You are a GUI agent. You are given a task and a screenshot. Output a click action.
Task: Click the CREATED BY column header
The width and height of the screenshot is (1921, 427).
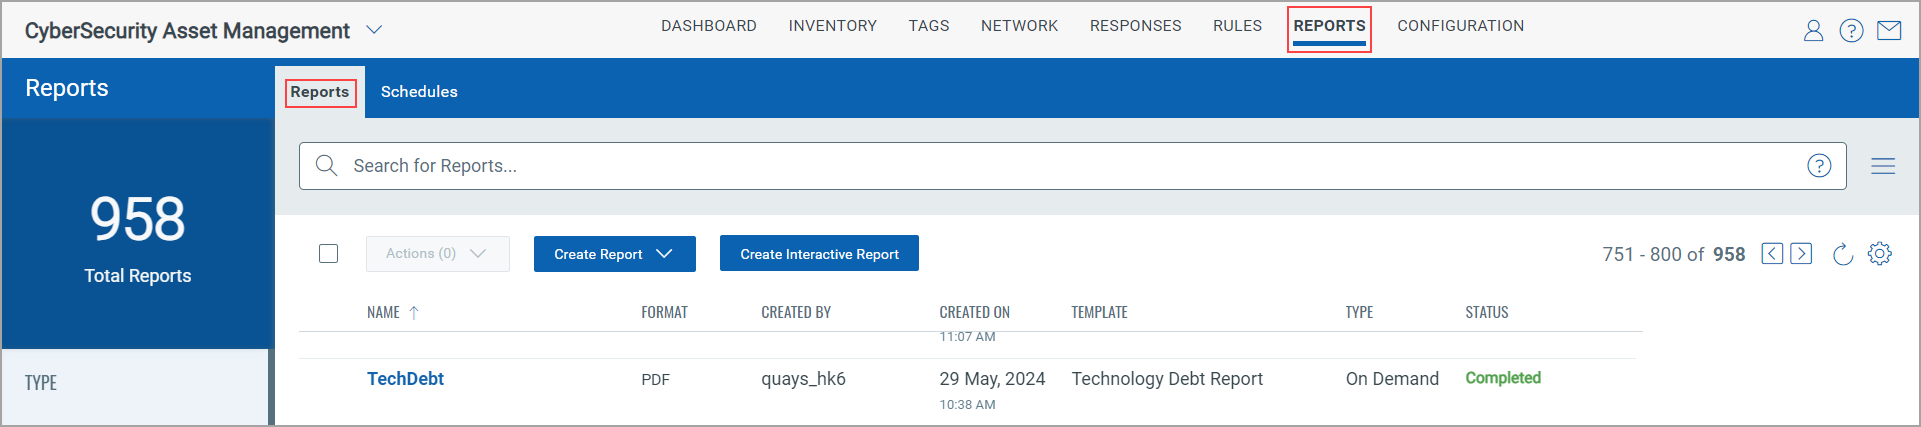[796, 313]
